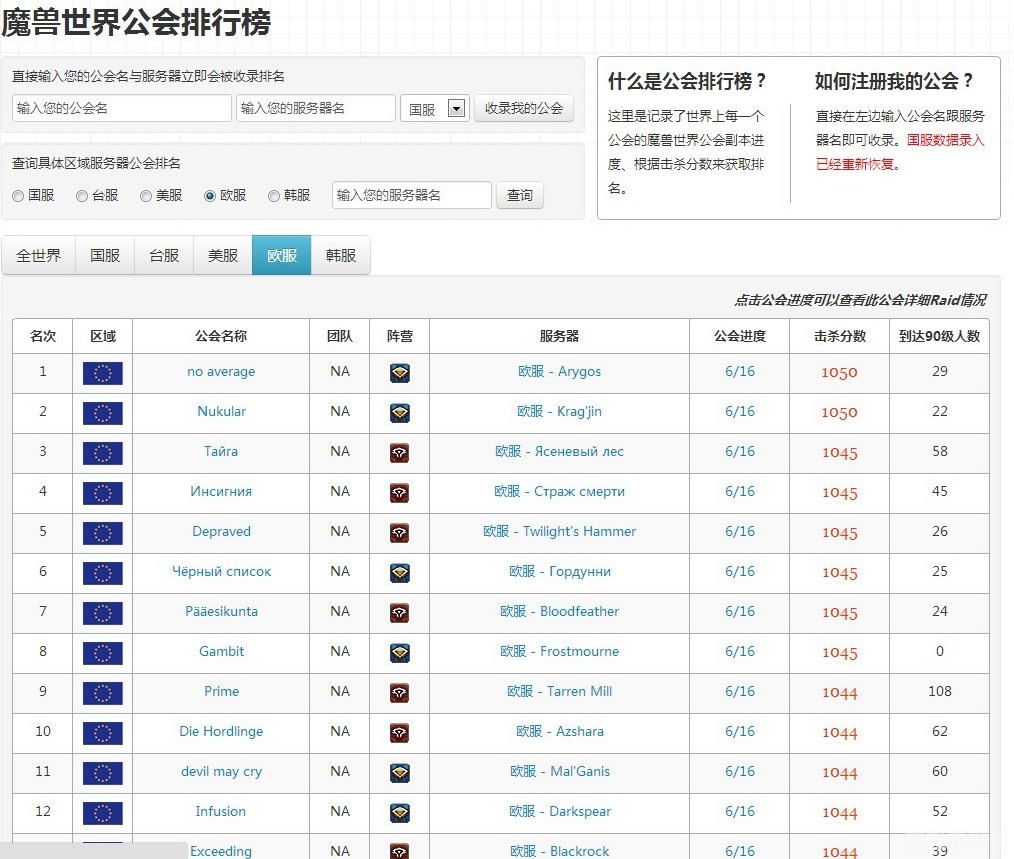Click the EU flag icon next to Prime
The width and height of the screenshot is (1014, 859).
[102, 693]
